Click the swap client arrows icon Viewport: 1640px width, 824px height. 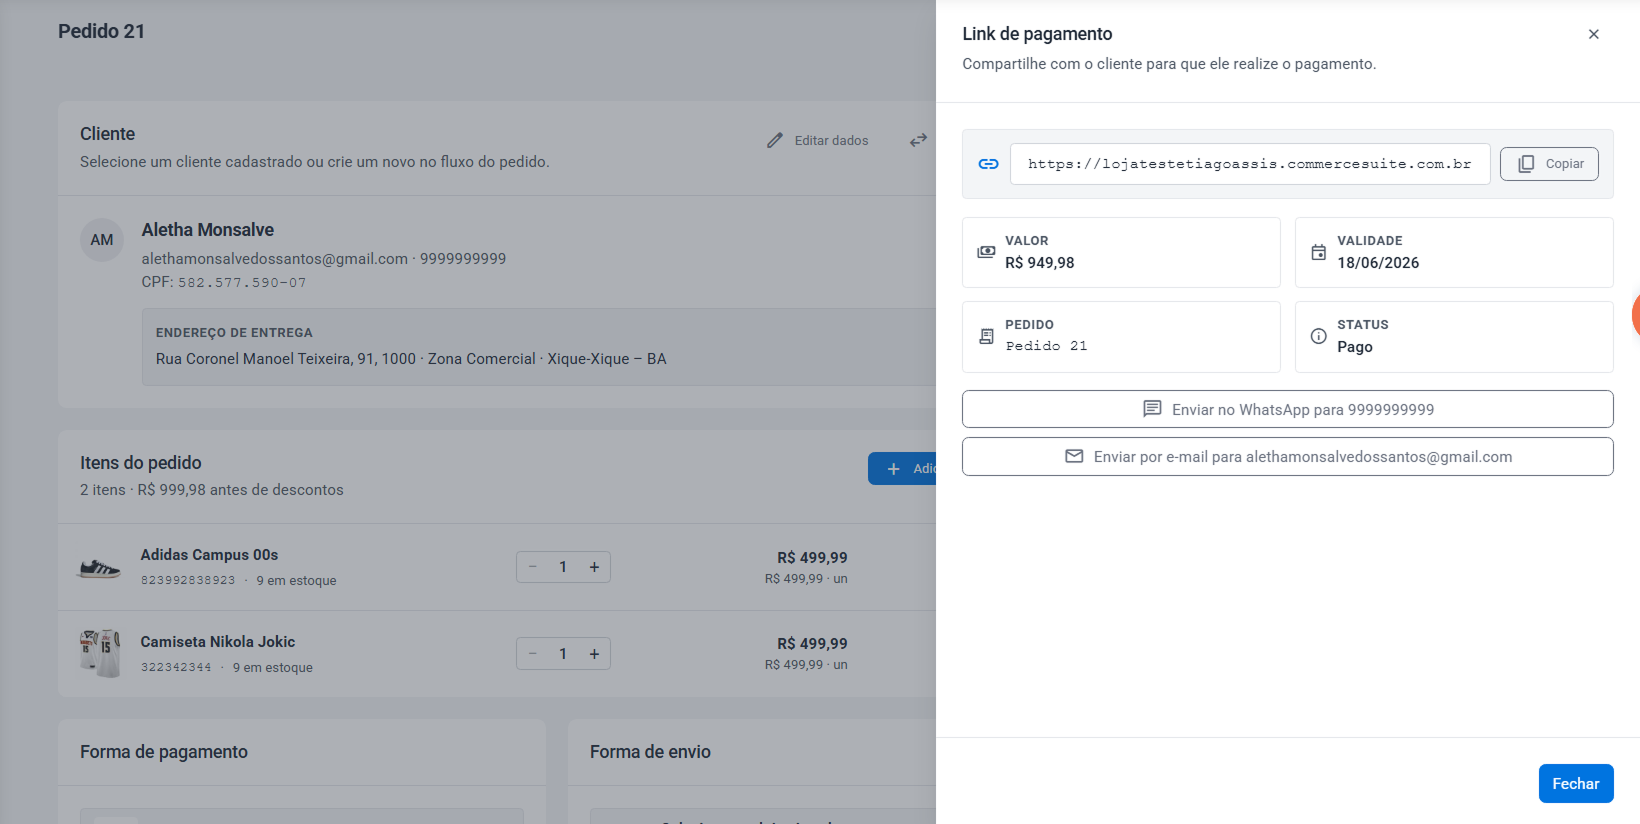tap(918, 141)
